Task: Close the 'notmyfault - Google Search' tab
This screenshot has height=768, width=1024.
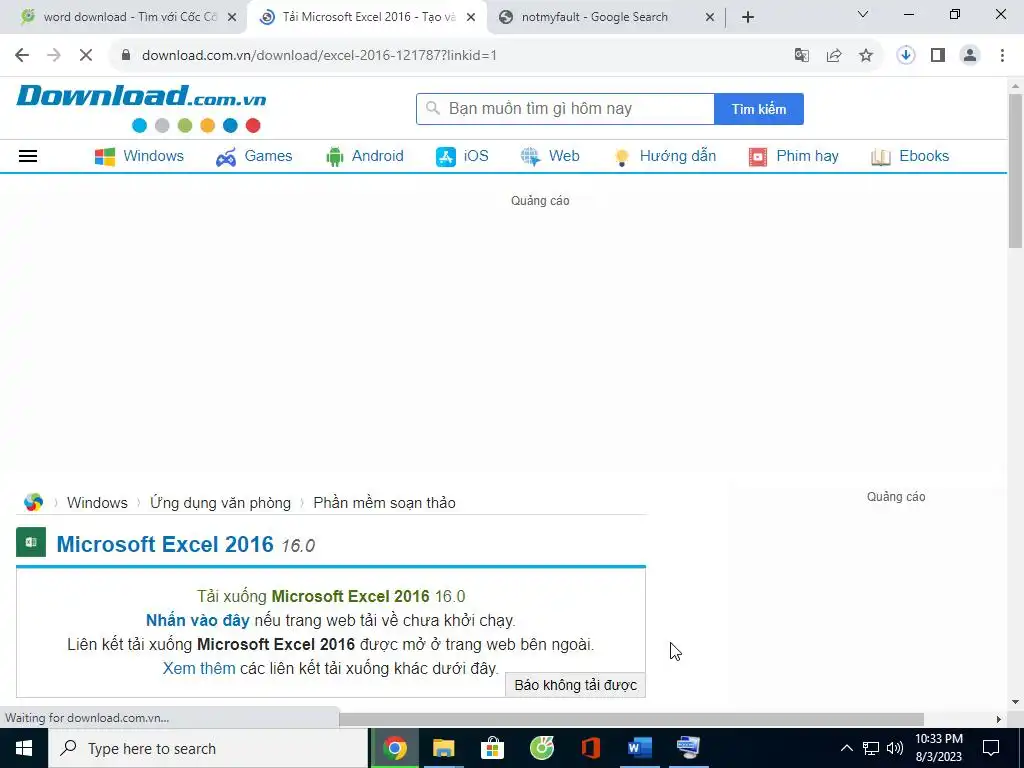Action: (710, 18)
